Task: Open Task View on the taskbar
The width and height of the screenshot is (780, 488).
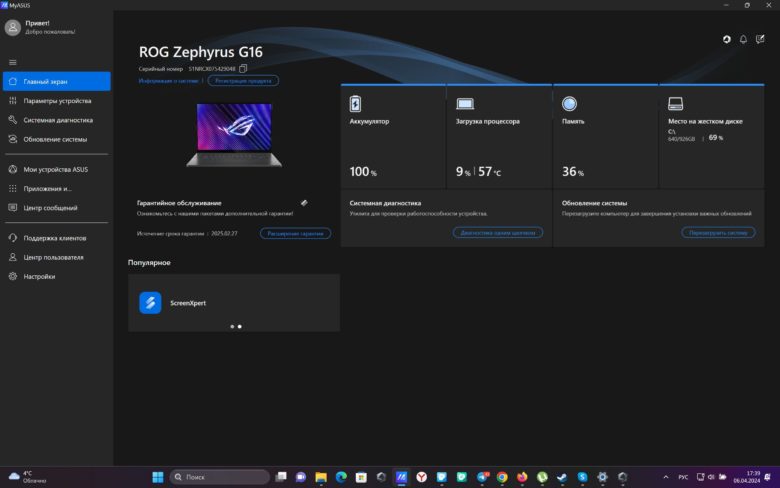Action: (x=281, y=477)
